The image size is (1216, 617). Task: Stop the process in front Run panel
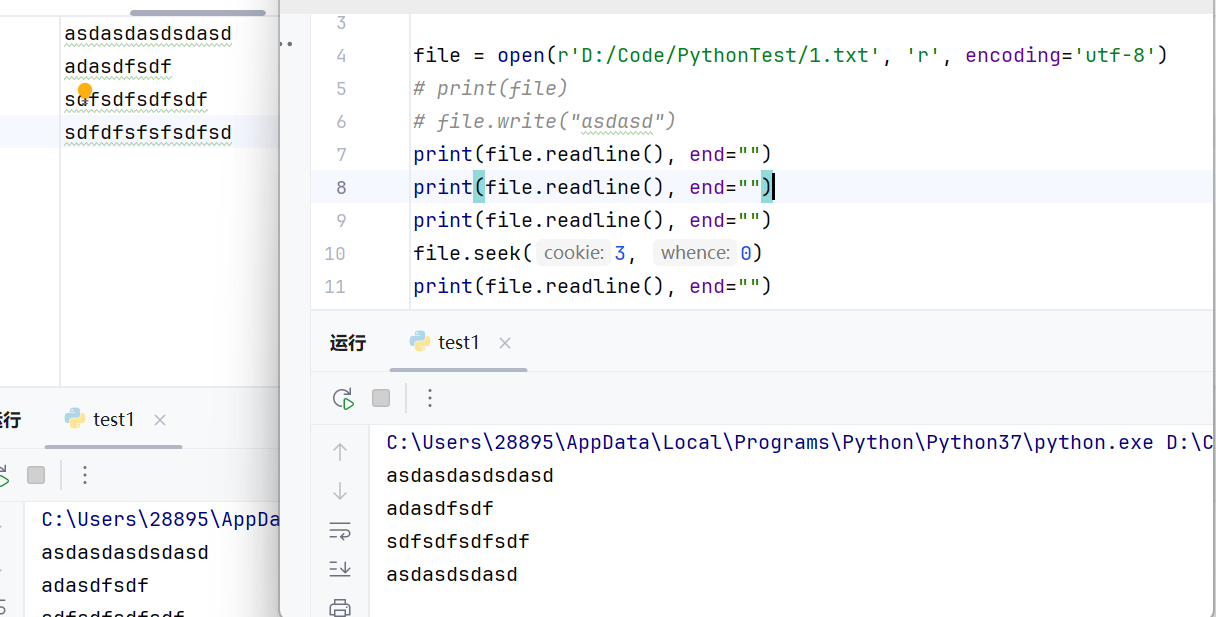coord(381,398)
